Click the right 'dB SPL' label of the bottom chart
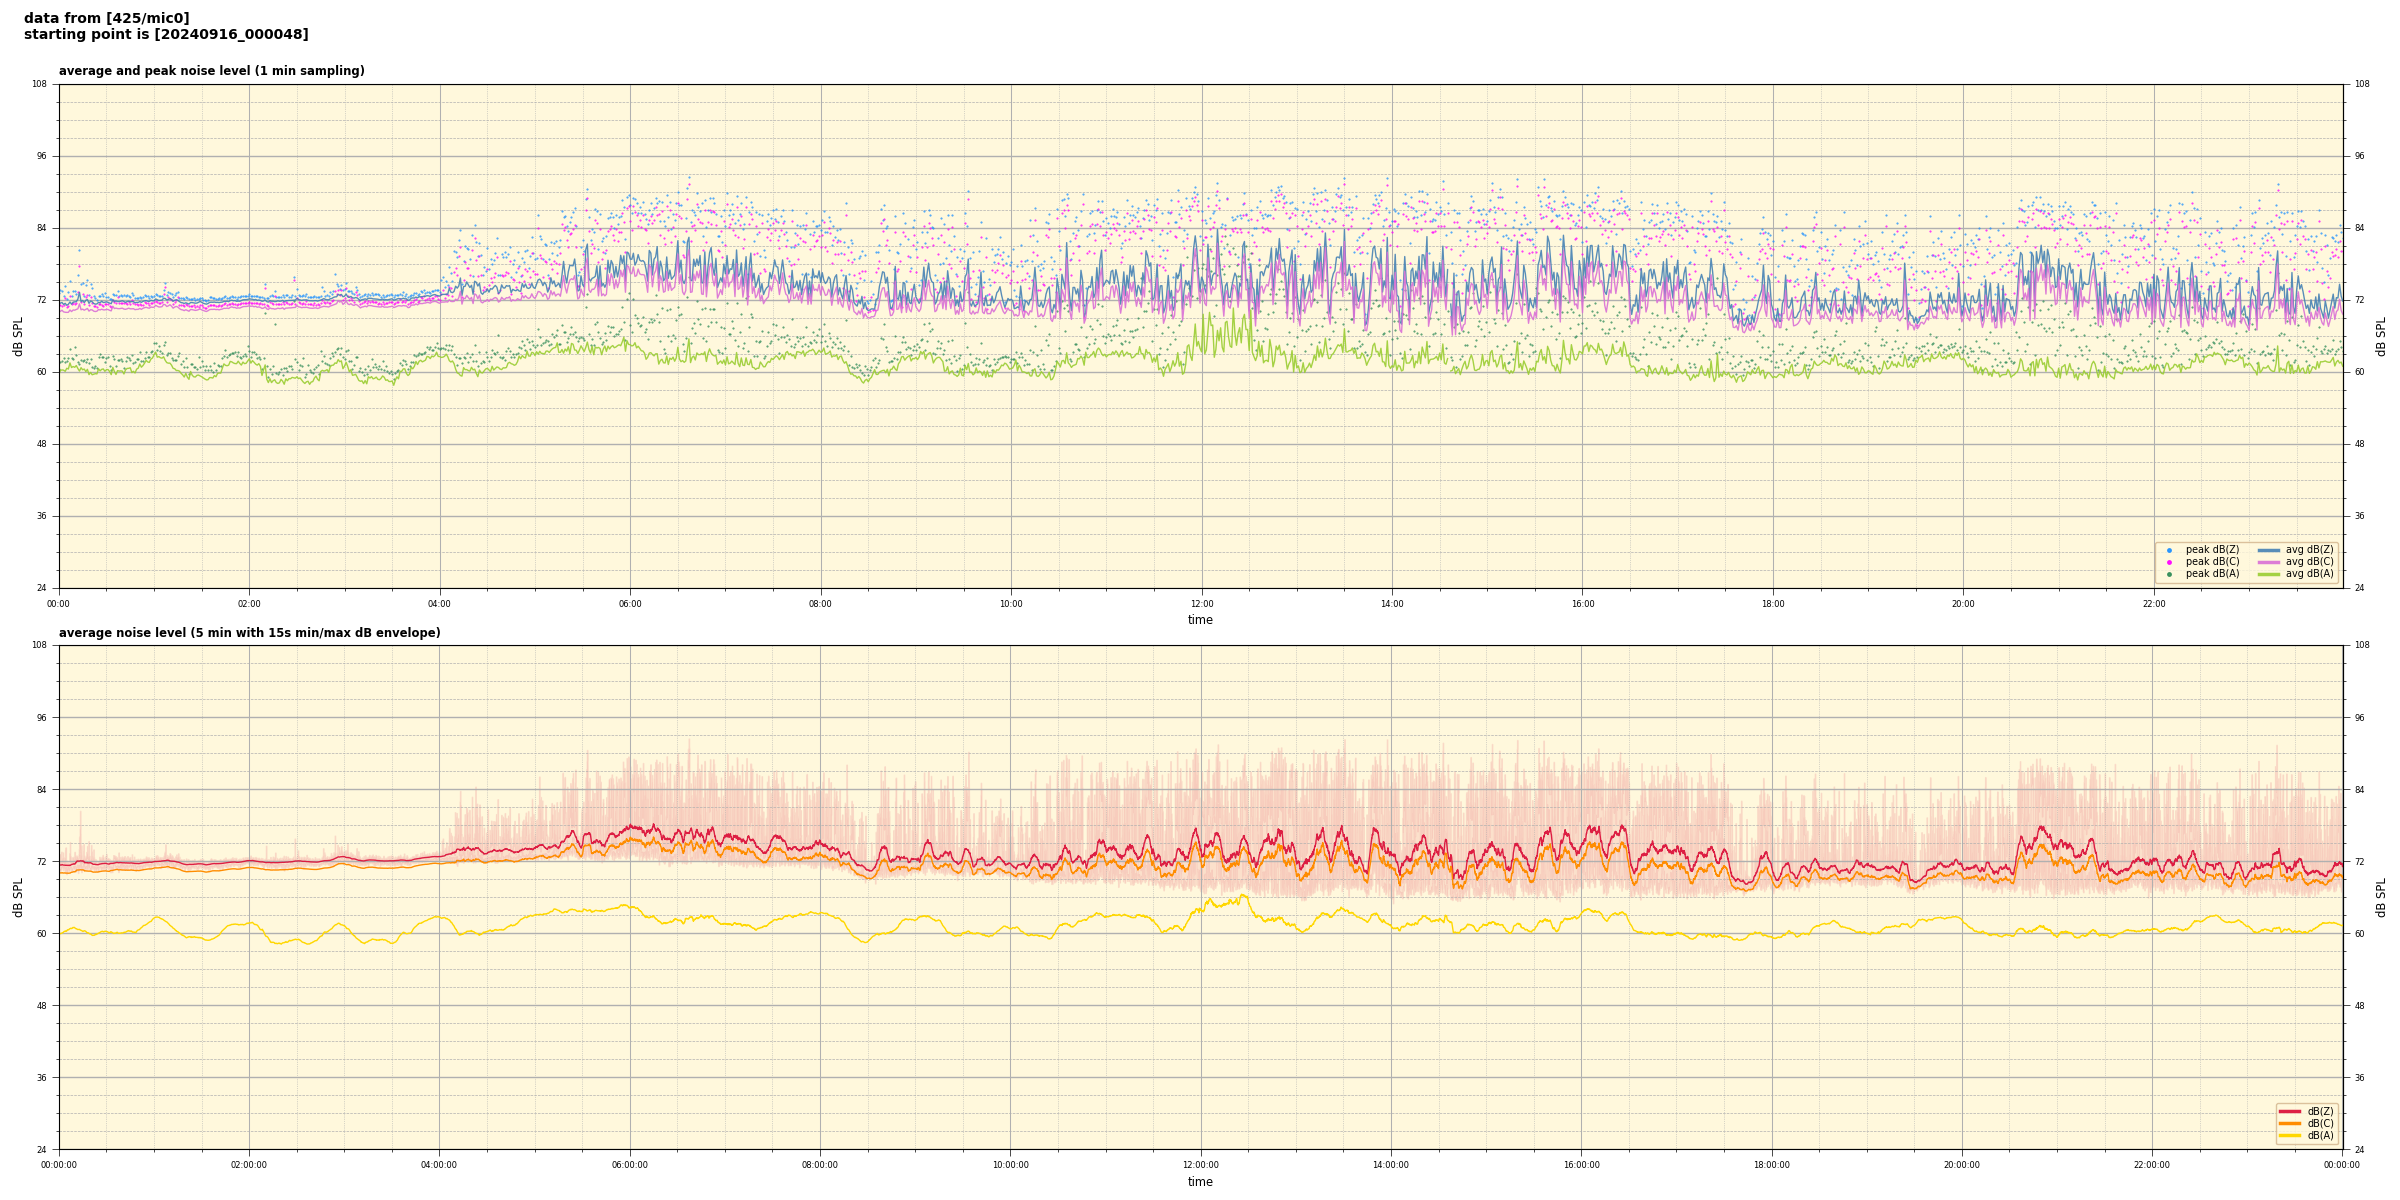2400x1200 pixels. [2381, 897]
